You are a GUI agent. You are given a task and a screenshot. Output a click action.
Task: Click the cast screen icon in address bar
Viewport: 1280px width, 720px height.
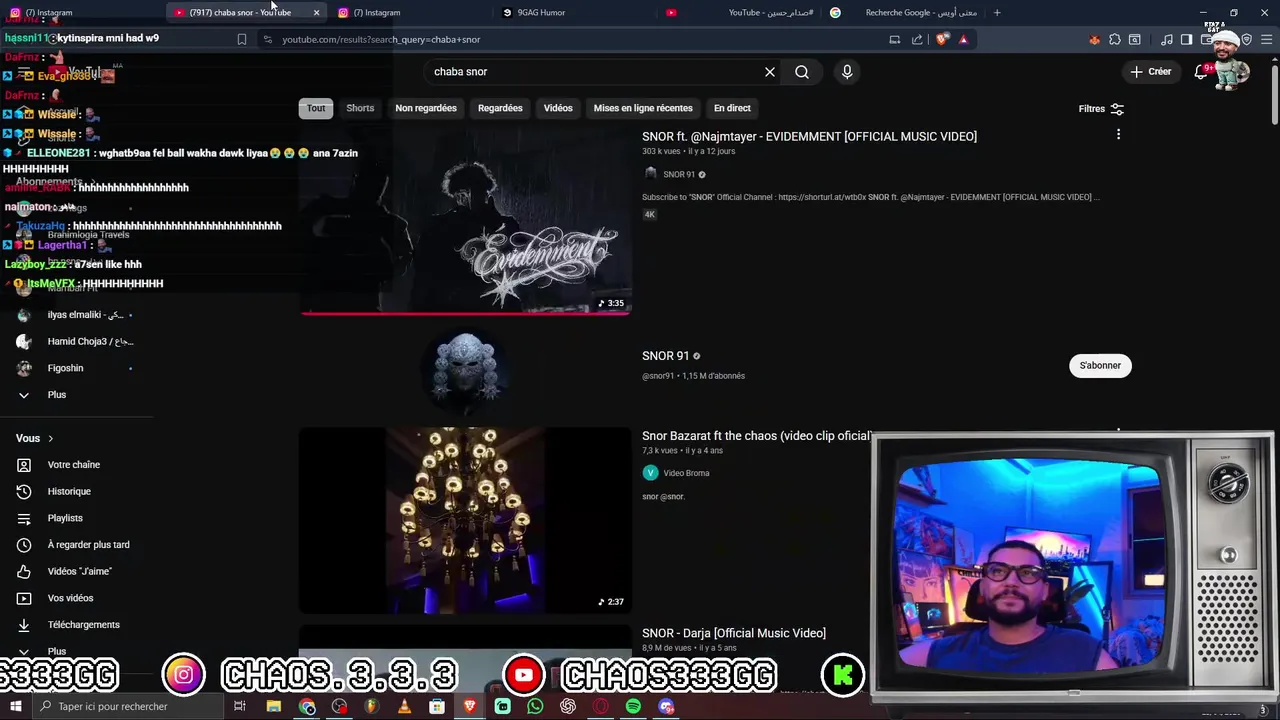click(895, 40)
